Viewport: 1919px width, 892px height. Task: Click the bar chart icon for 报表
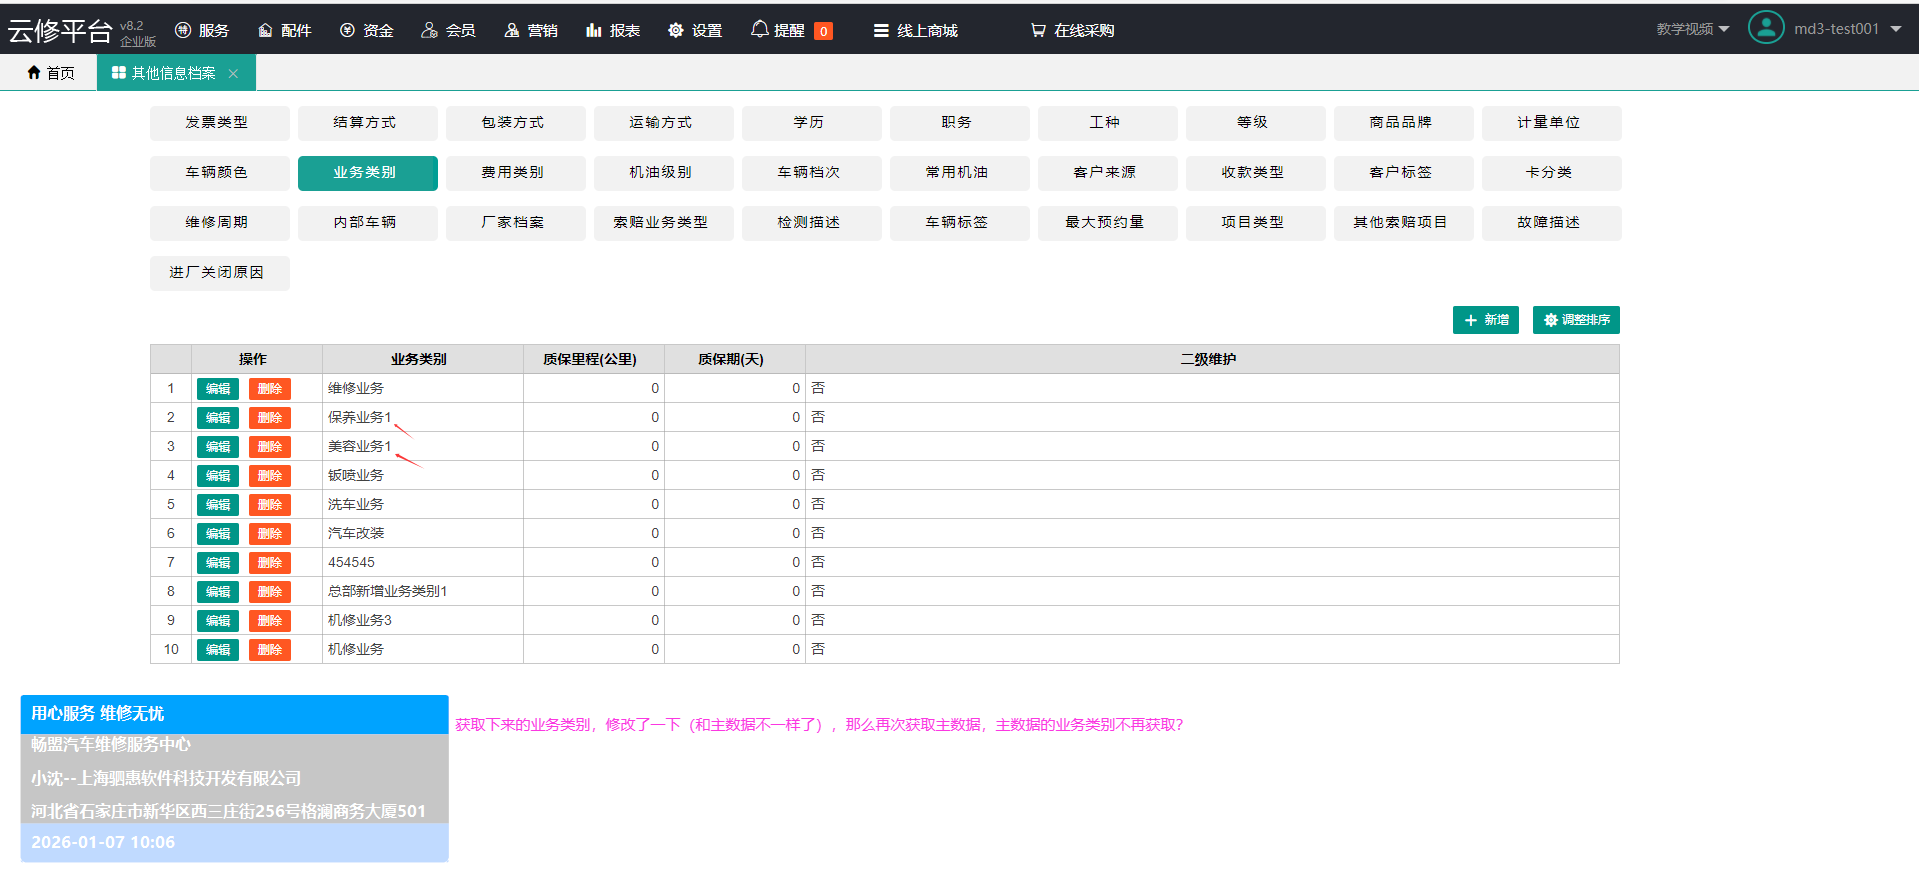(594, 31)
